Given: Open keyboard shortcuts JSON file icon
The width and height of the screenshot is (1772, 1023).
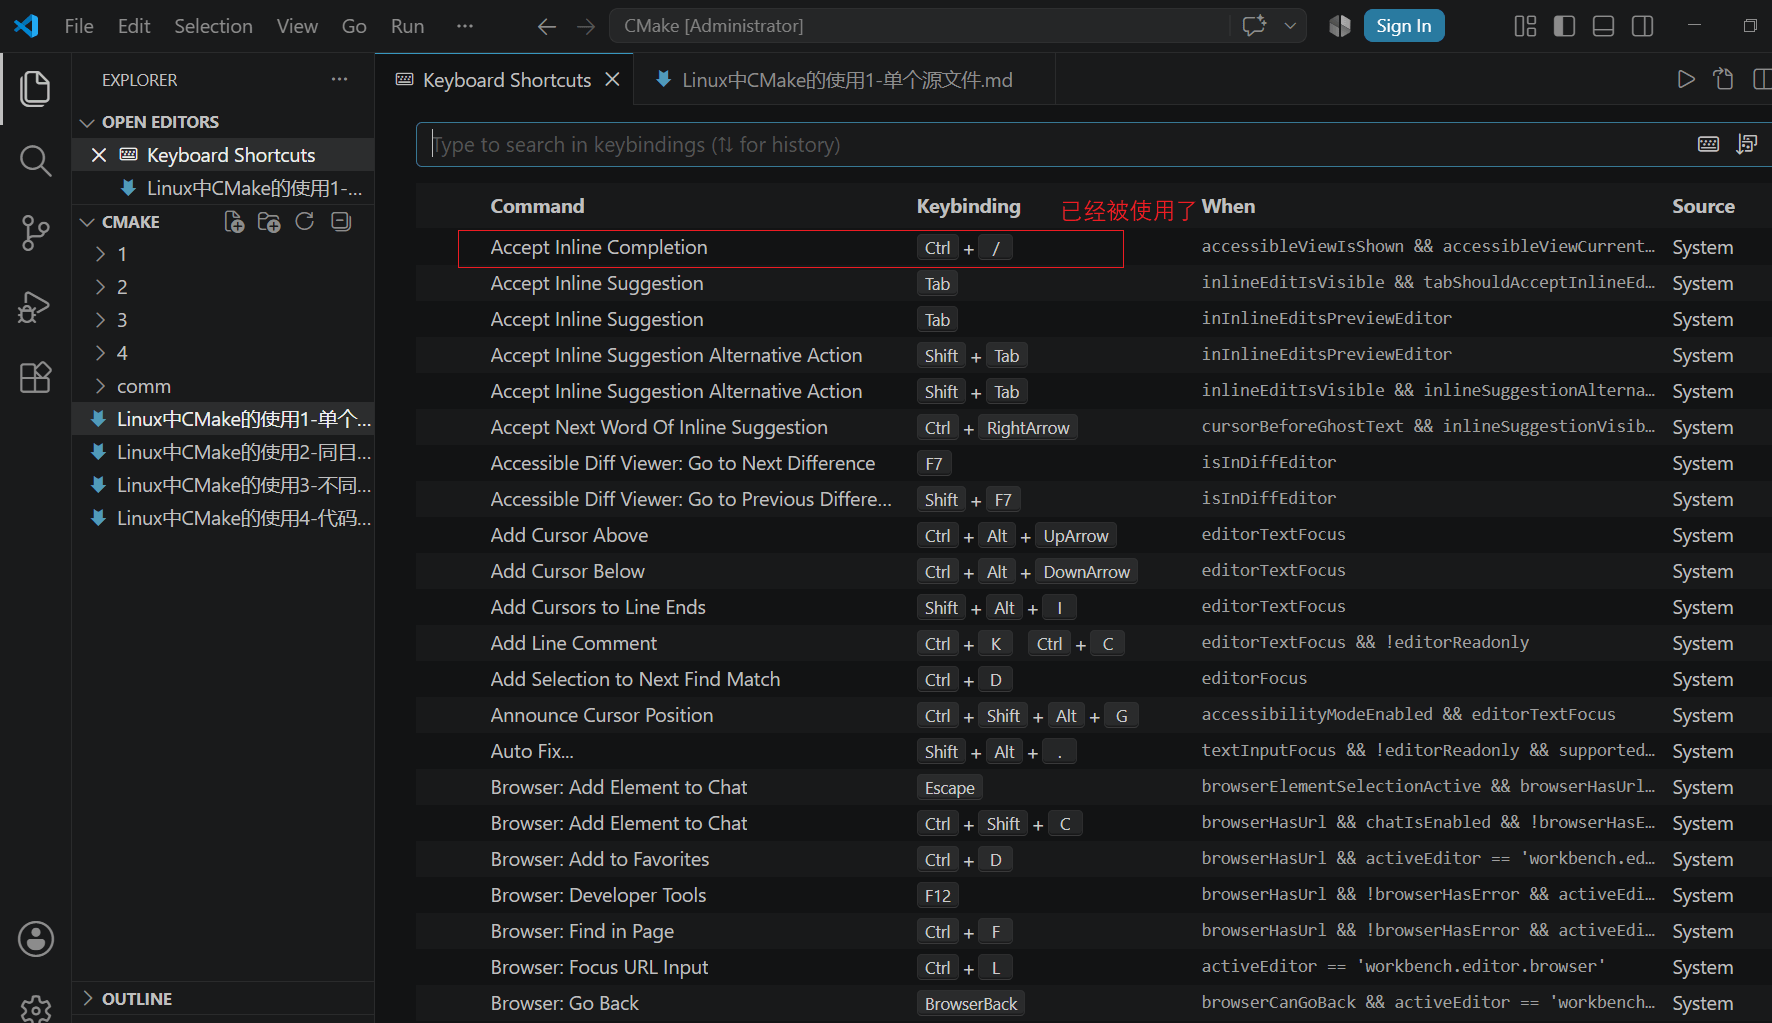Looking at the screenshot, I should [1723, 79].
